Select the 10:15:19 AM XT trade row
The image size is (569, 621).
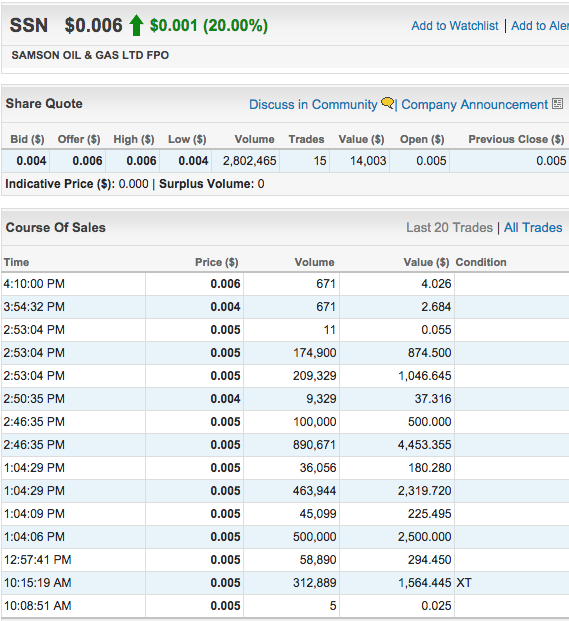[285, 583]
